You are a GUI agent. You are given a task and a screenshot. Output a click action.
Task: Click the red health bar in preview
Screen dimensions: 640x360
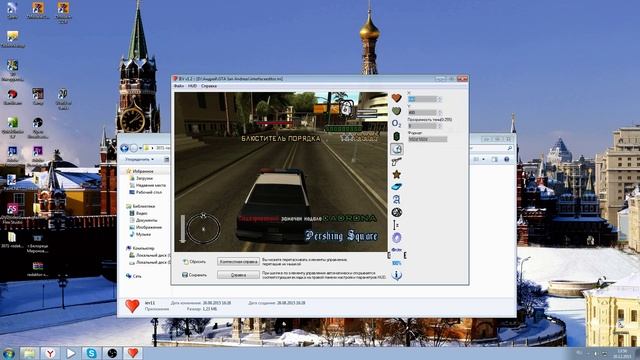coord(274,122)
